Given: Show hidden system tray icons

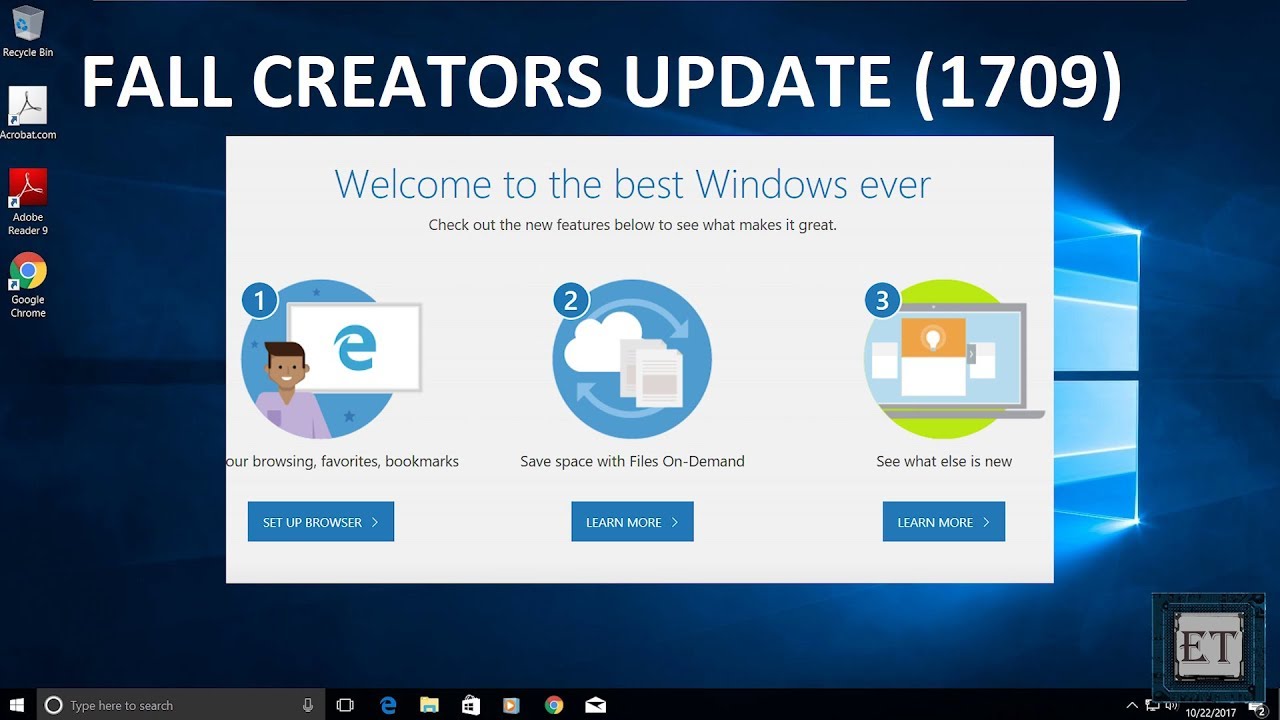Looking at the screenshot, I should point(1132,705).
